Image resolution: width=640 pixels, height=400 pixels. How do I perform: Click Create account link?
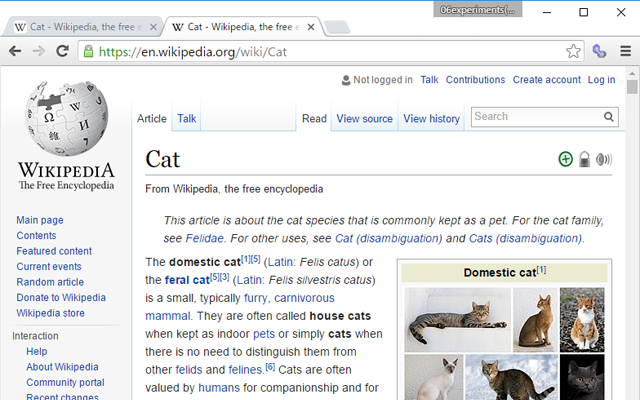(x=547, y=80)
